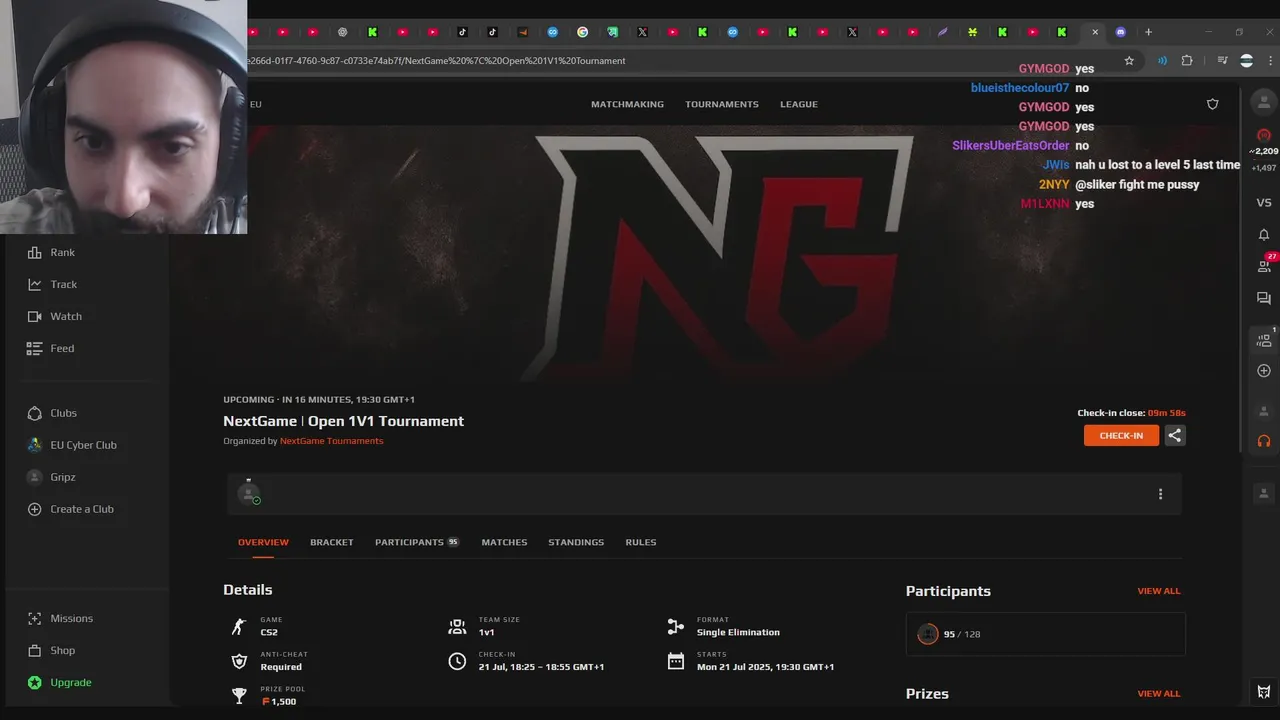Go to Matchmaking in top navigation

(627, 104)
